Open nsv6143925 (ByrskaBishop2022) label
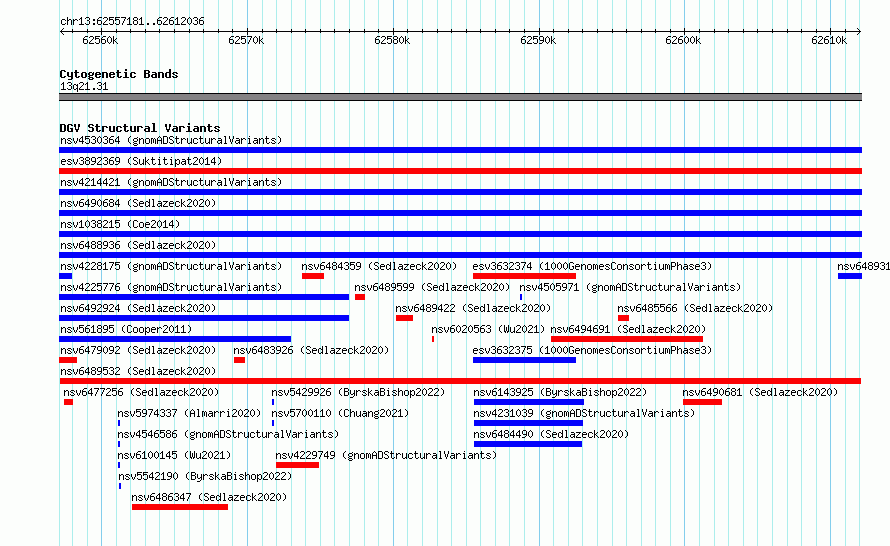This screenshot has width=890, height=546. pyautogui.click(x=560, y=392)
